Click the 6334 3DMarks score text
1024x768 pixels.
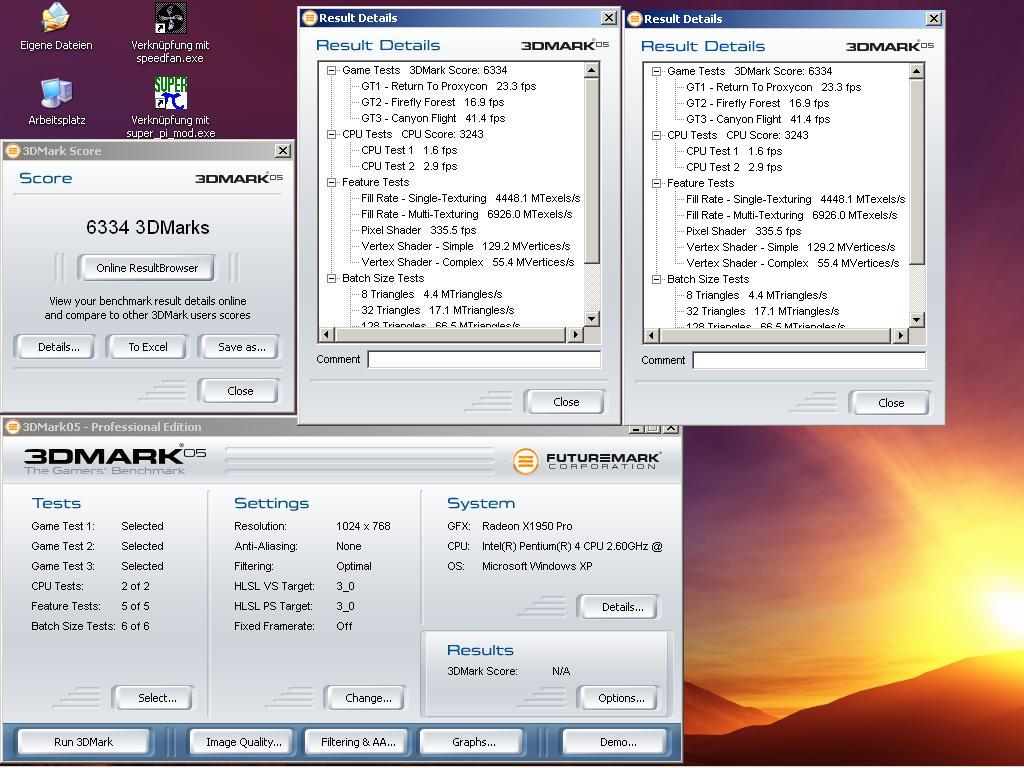point(148,227)
